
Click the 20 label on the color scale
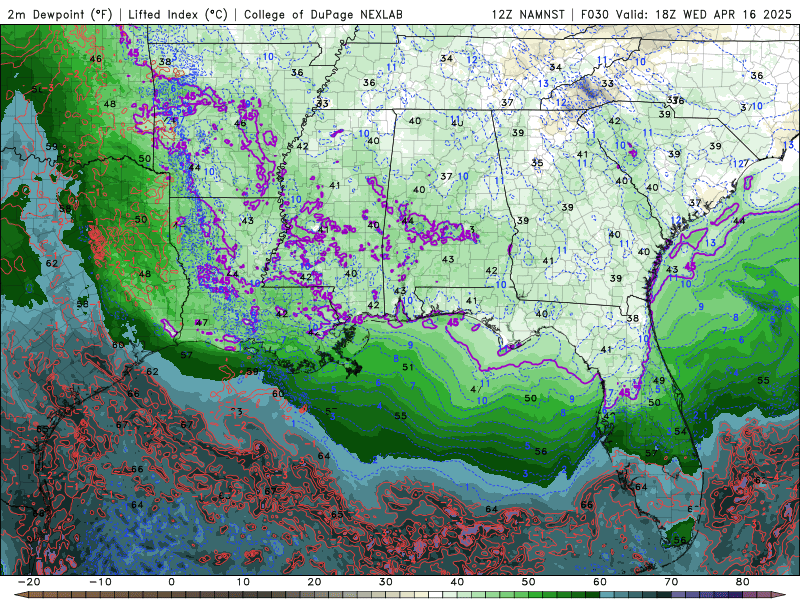[314, 582]
